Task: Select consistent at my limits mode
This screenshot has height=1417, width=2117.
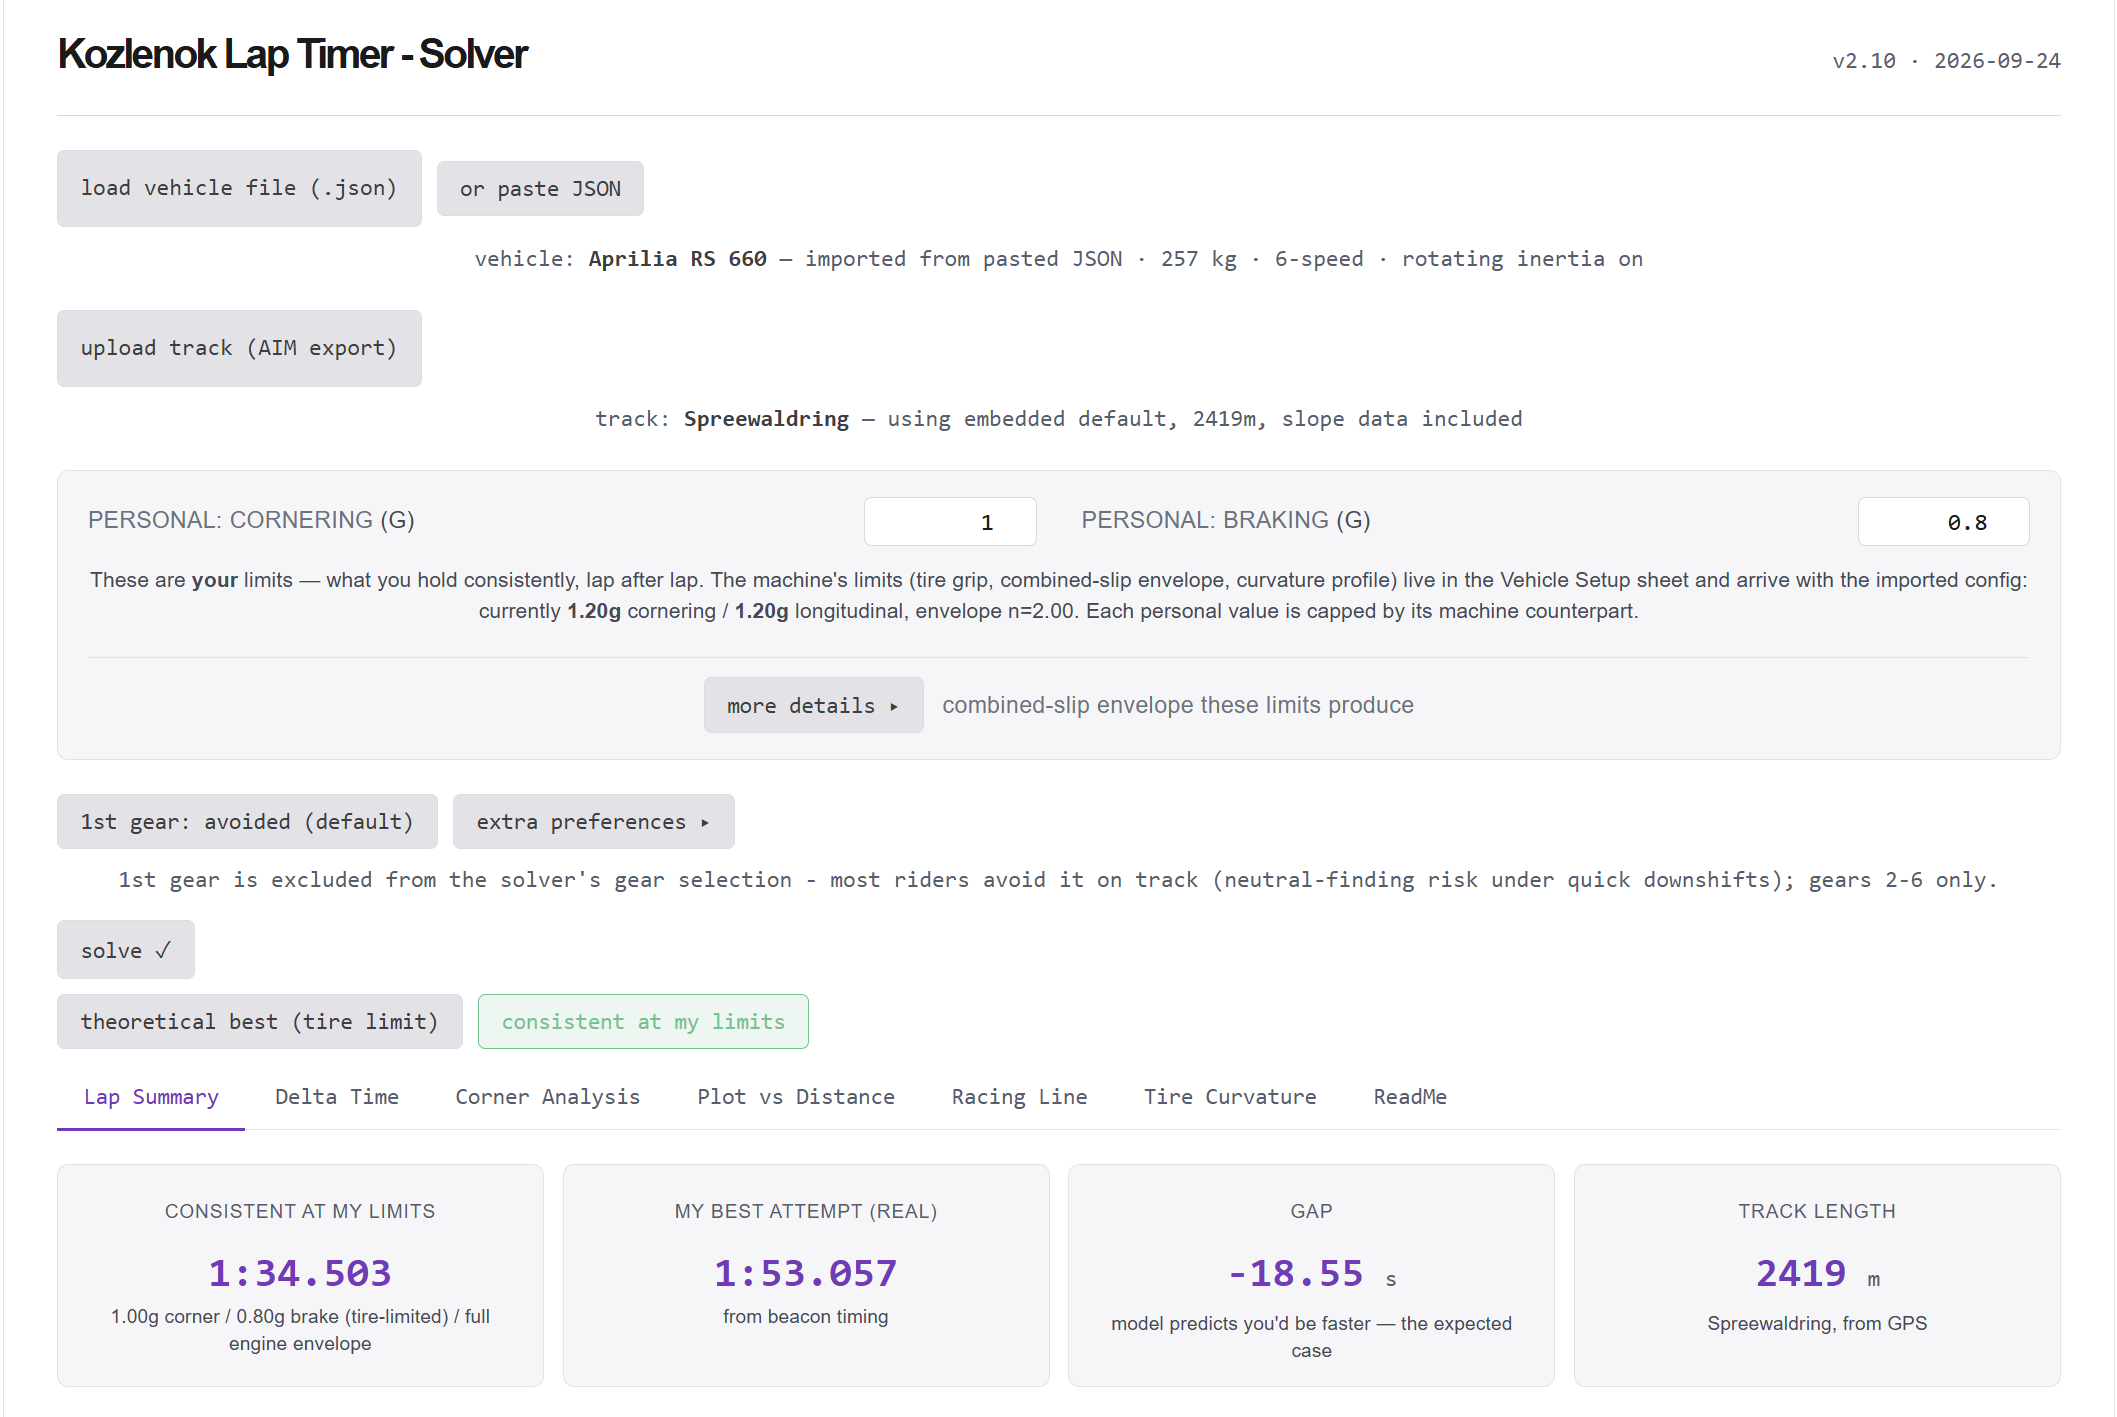Action: tap(643, 1021)
